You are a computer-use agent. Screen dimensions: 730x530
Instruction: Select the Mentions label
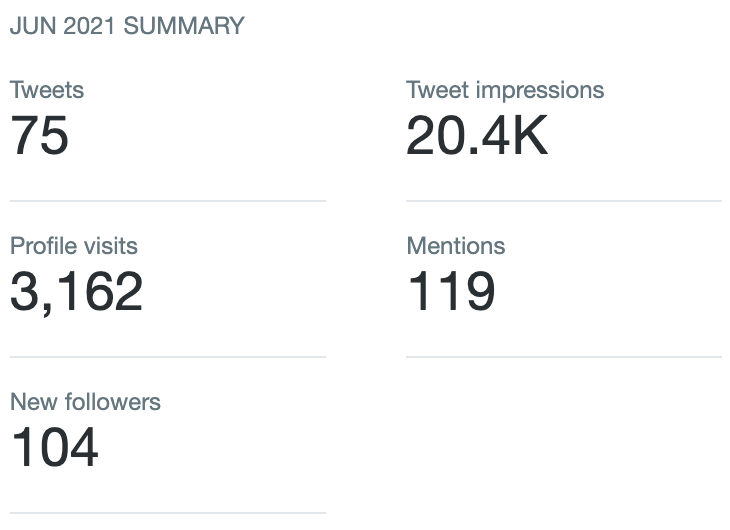point(456,245)
